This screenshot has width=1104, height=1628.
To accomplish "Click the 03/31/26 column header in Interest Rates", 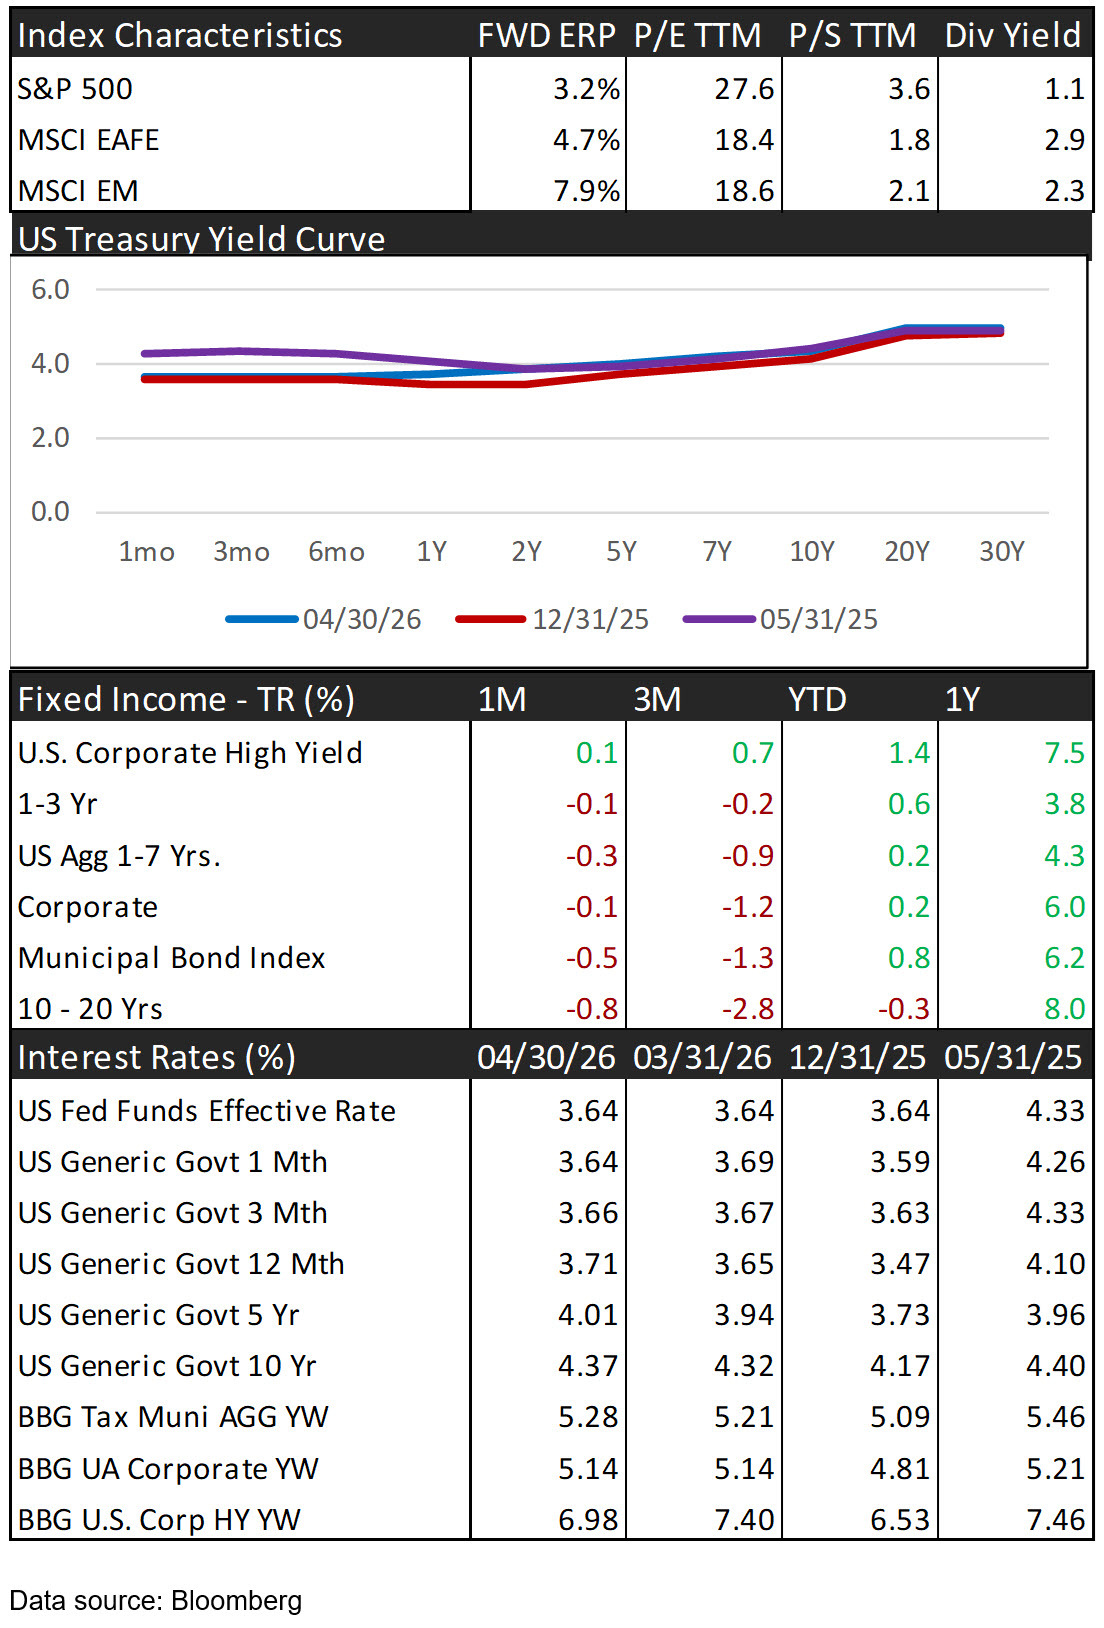I will point(702,1057).
